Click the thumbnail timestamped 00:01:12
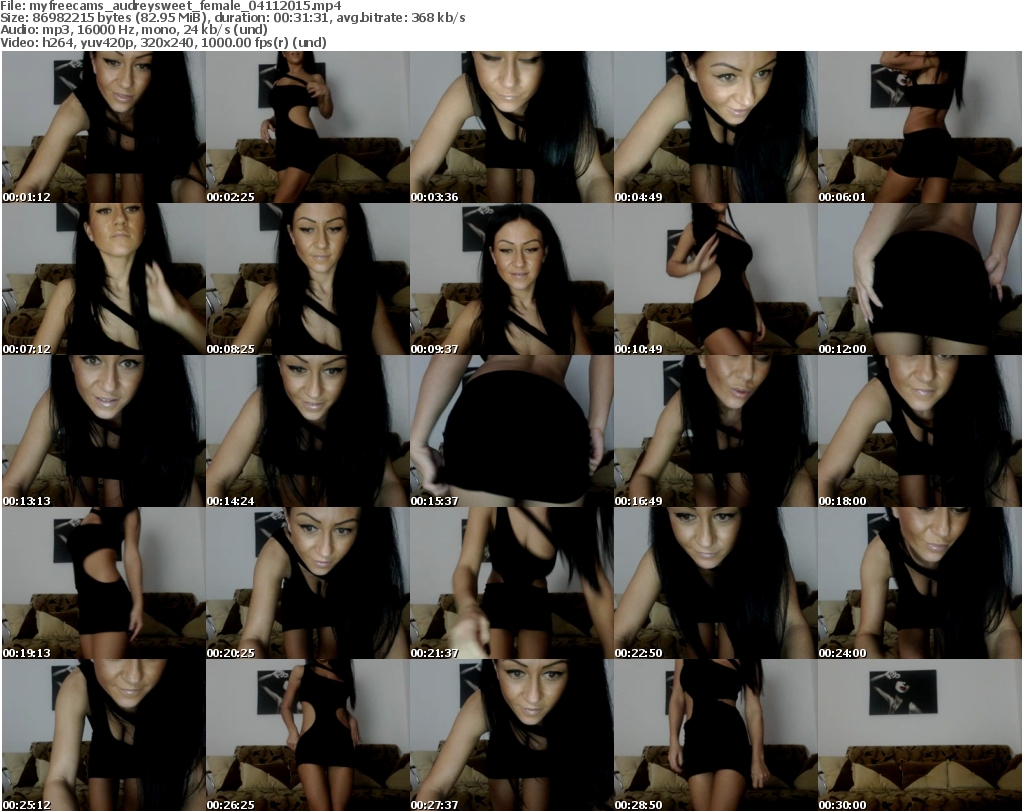 (103, 127)
